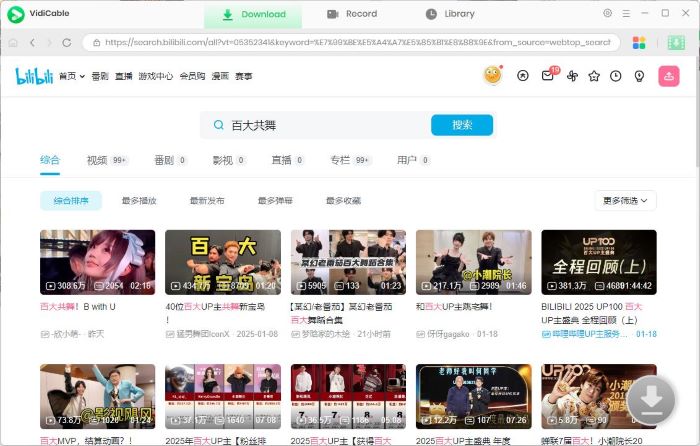The width and height of the screenshot is (700, 446).
Task: Select the 专栏 results tab
Action: 350,160
